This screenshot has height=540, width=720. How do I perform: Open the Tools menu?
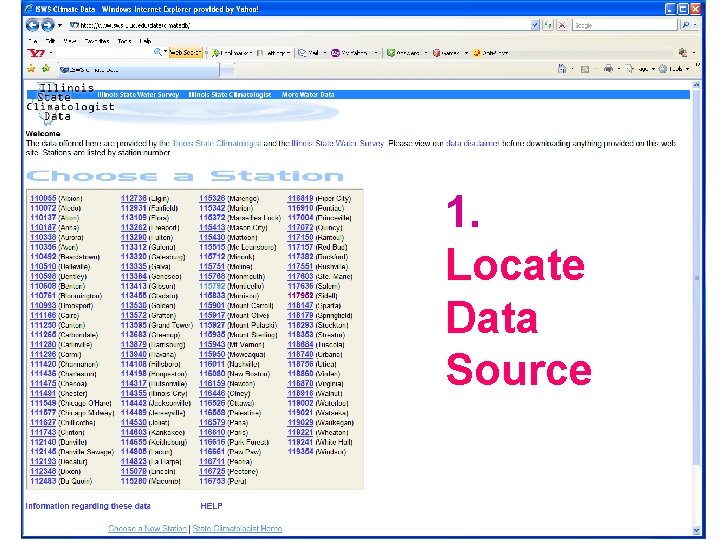click(x=124, y=41)
